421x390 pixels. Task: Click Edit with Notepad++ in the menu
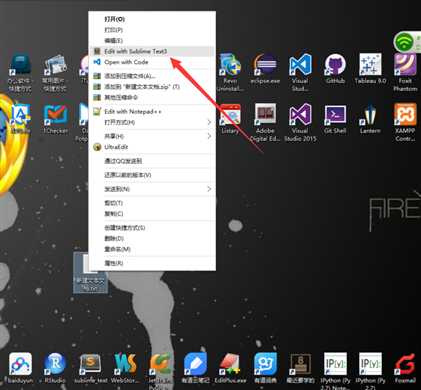tap(152, 112)
